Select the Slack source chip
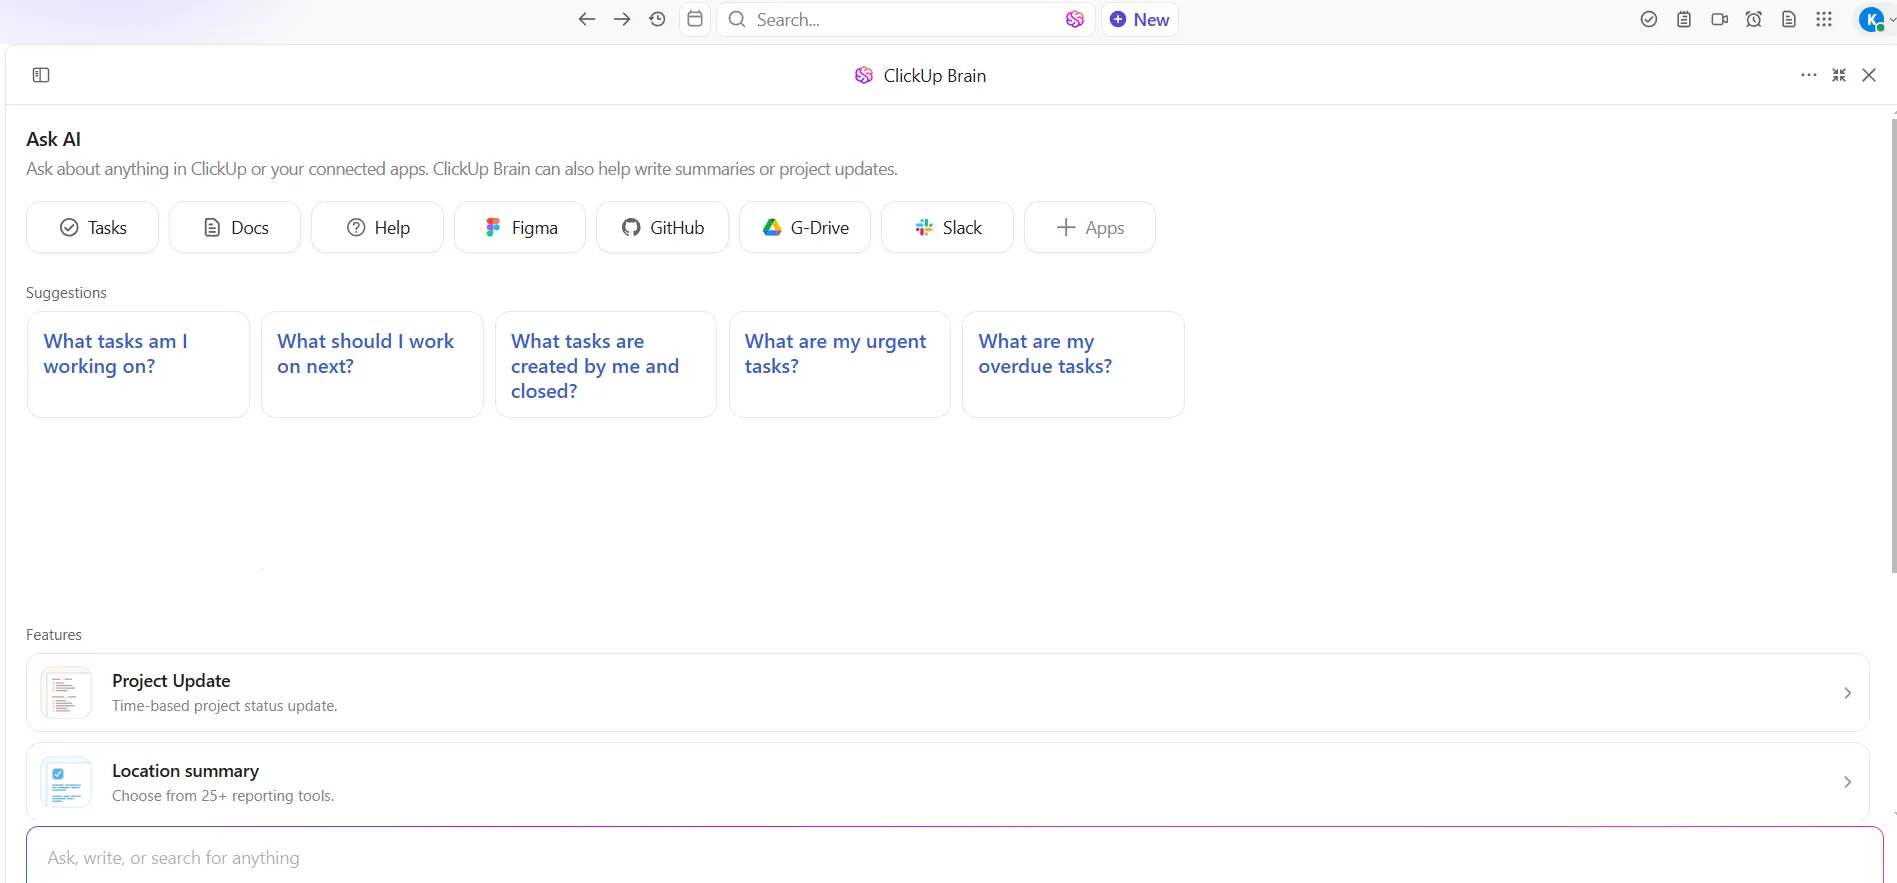1897x883 pixels. tap(947, 227)
